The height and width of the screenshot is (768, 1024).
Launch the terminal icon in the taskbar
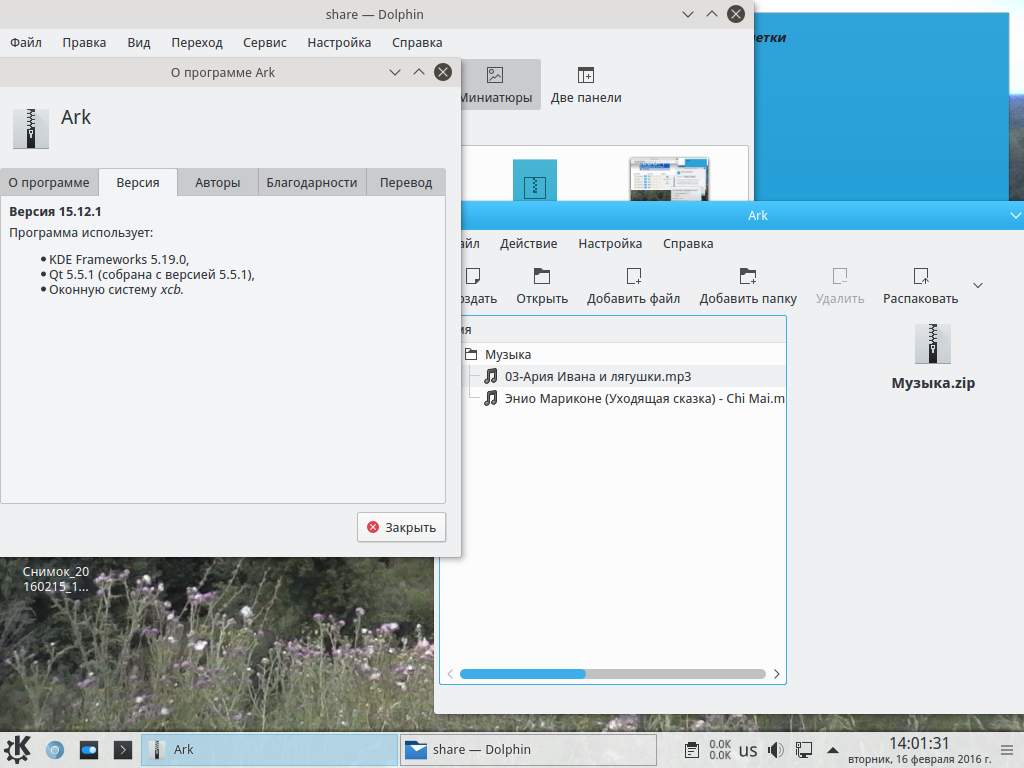(x=122, y=749)
